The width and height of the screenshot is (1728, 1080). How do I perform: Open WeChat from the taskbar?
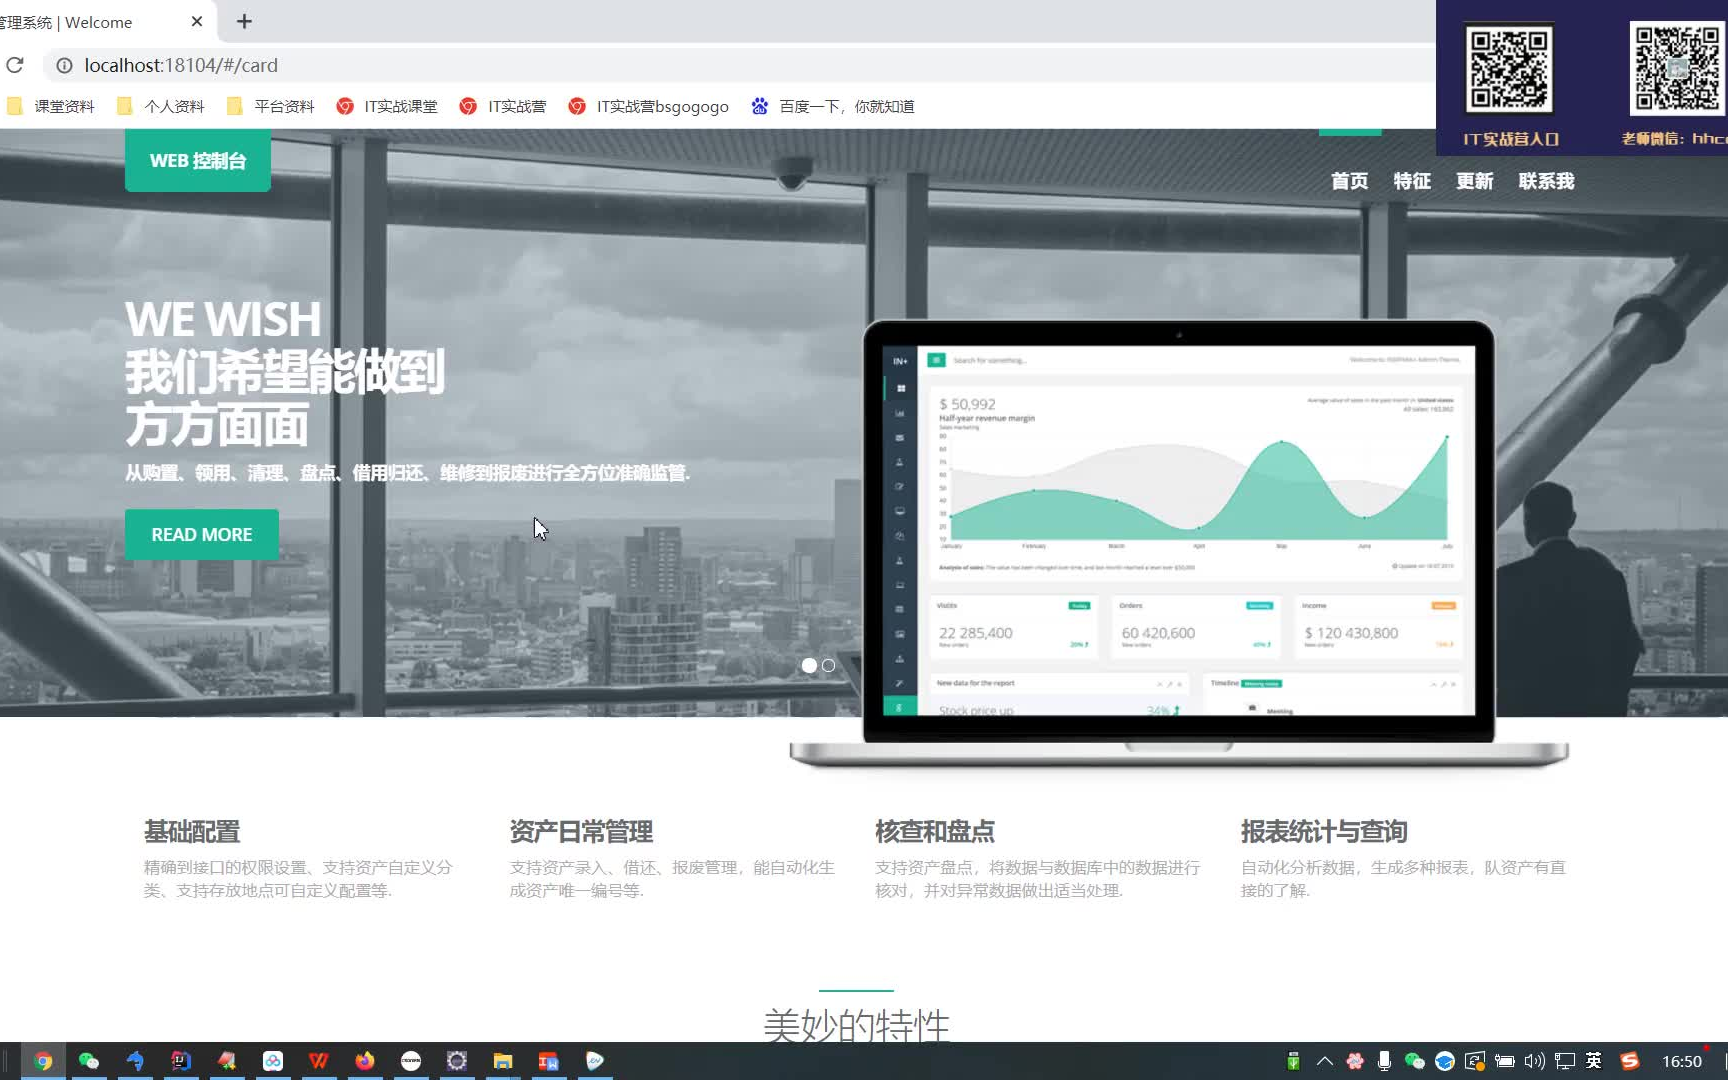click(89, 1061)
